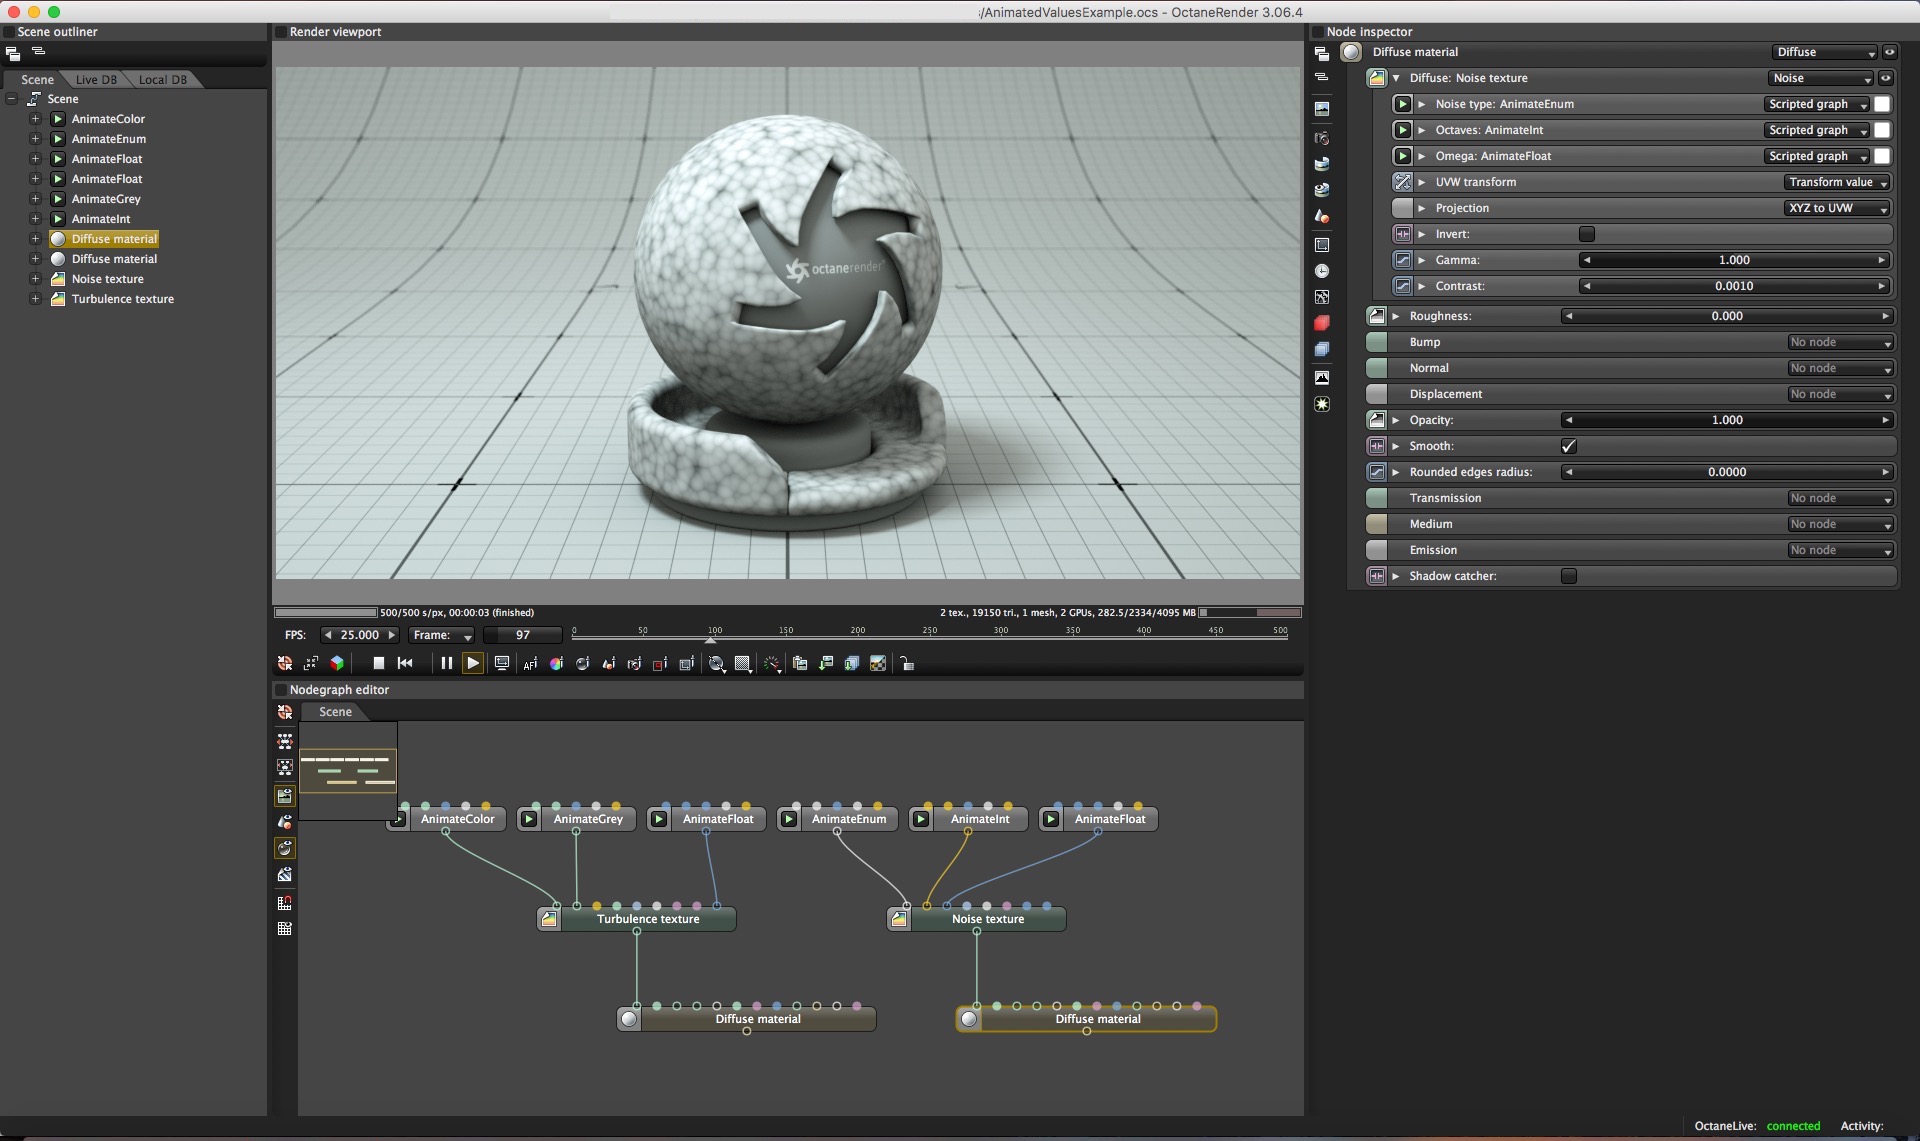Viewport: 1920px width, 1141px height.
Task: Click the Gamma value slider
Action: pyautogui.click(x=1733, y=260)
